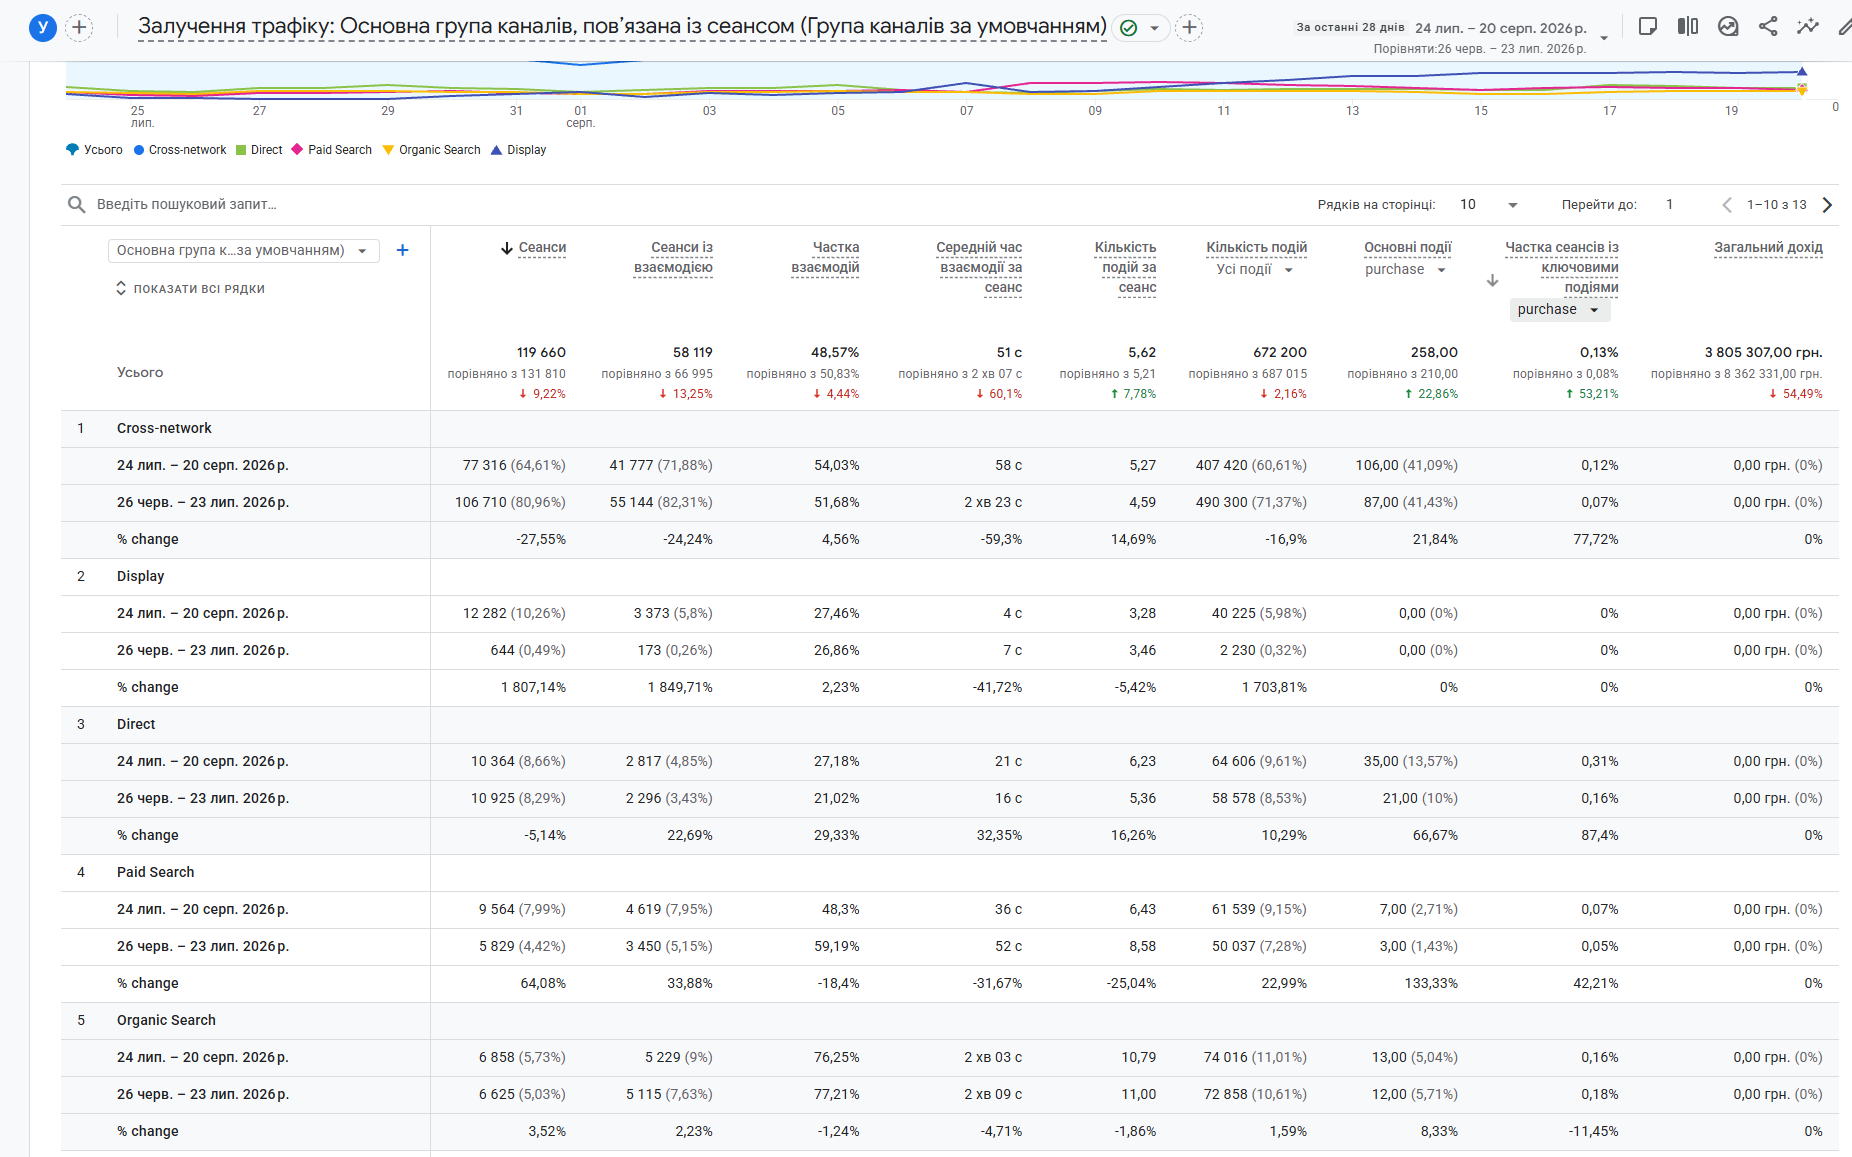The width and height of the screenshot is (1852, 1157).
Task: Click the trend analysis icon in header
Action: (1728, 27)
